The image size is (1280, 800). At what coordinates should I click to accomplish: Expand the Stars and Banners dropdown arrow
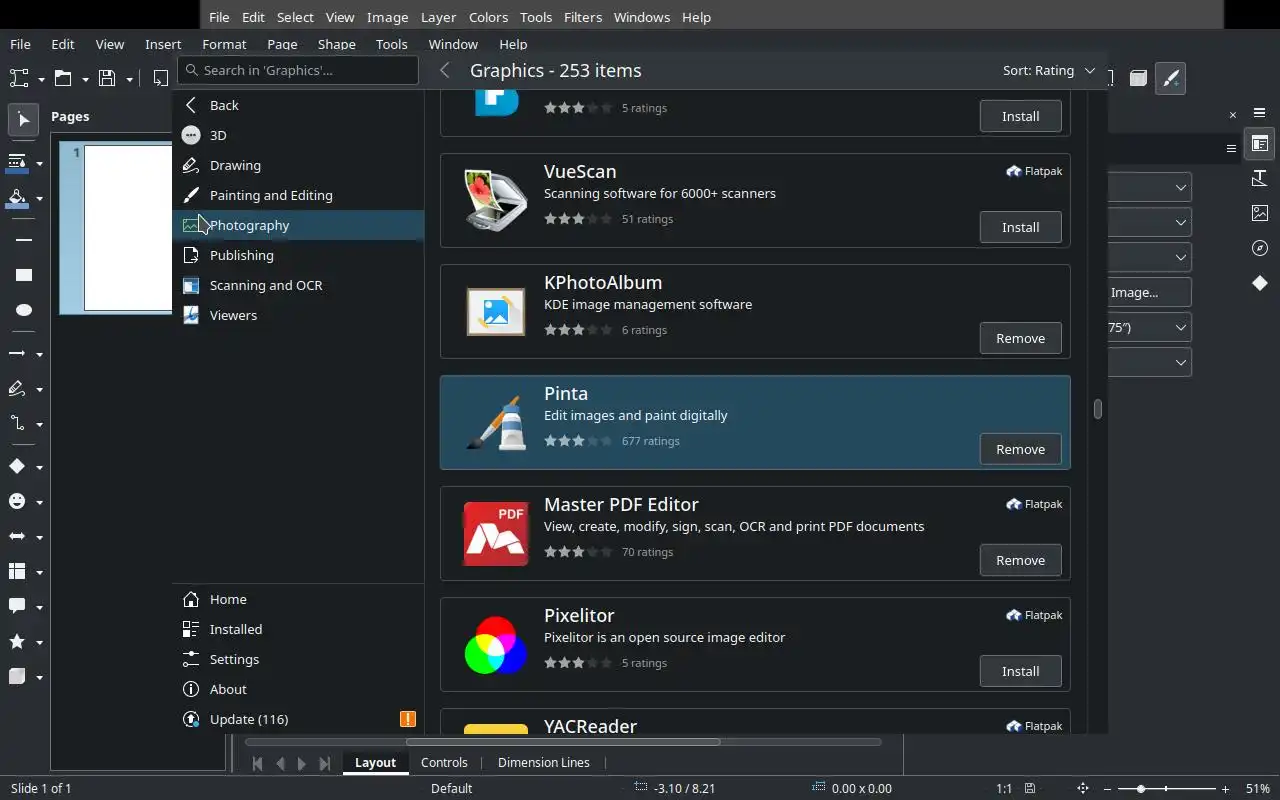pyautogui.click(x=39, y=643)
